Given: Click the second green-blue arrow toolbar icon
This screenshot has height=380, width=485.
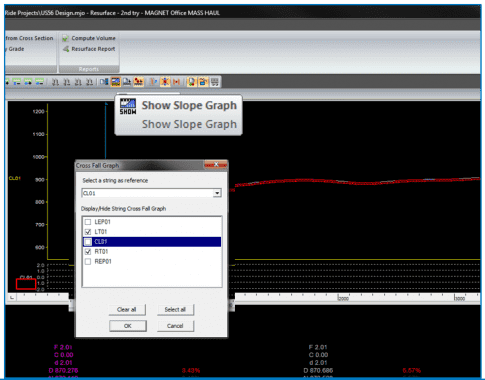Looking at the screenshot, I should (x=17, y=82).
